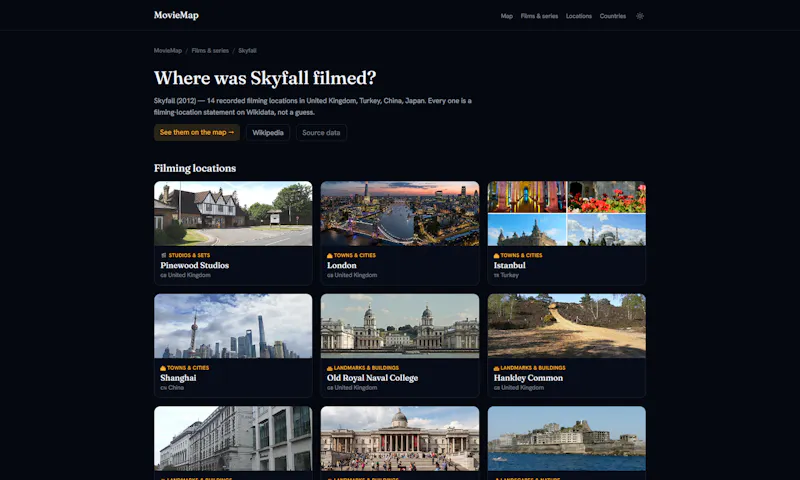Screen dimensions: 800x480
Task: Click heading 'Where was Skyfall filmed?'
Action: tap(265, 78)
